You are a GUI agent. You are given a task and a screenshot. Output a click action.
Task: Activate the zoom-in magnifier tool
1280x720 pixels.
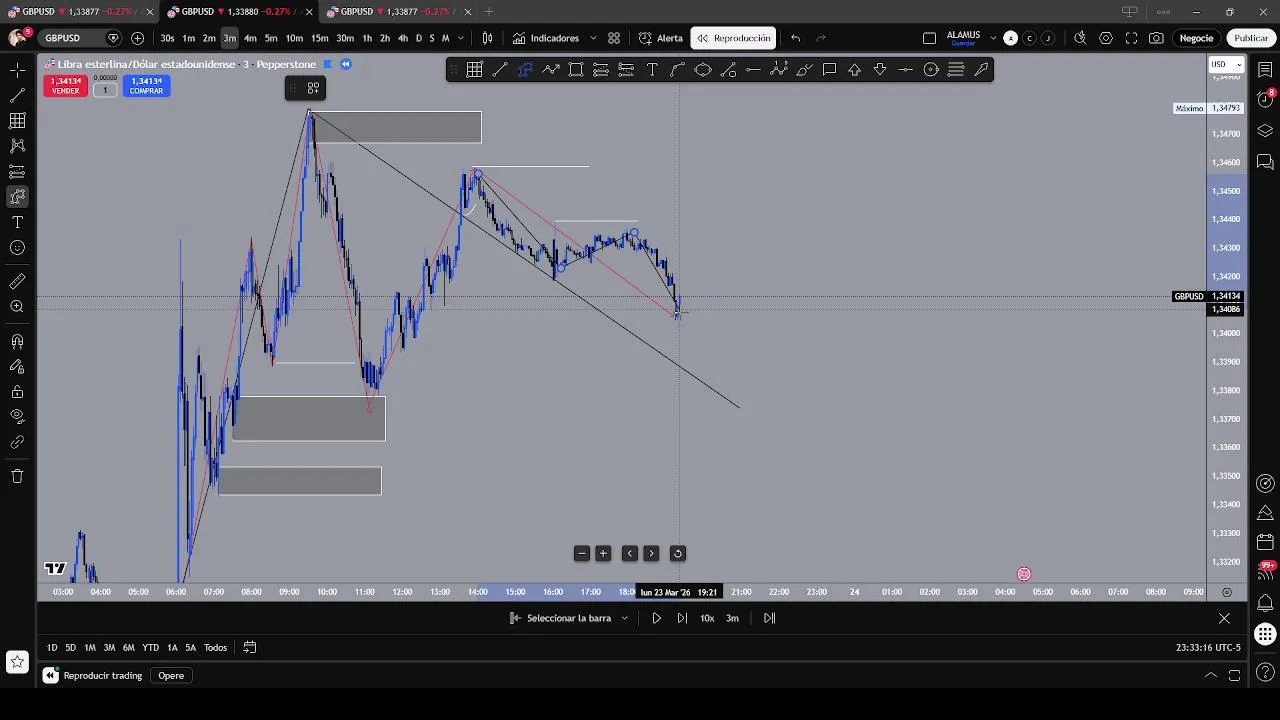coord(17,307)
